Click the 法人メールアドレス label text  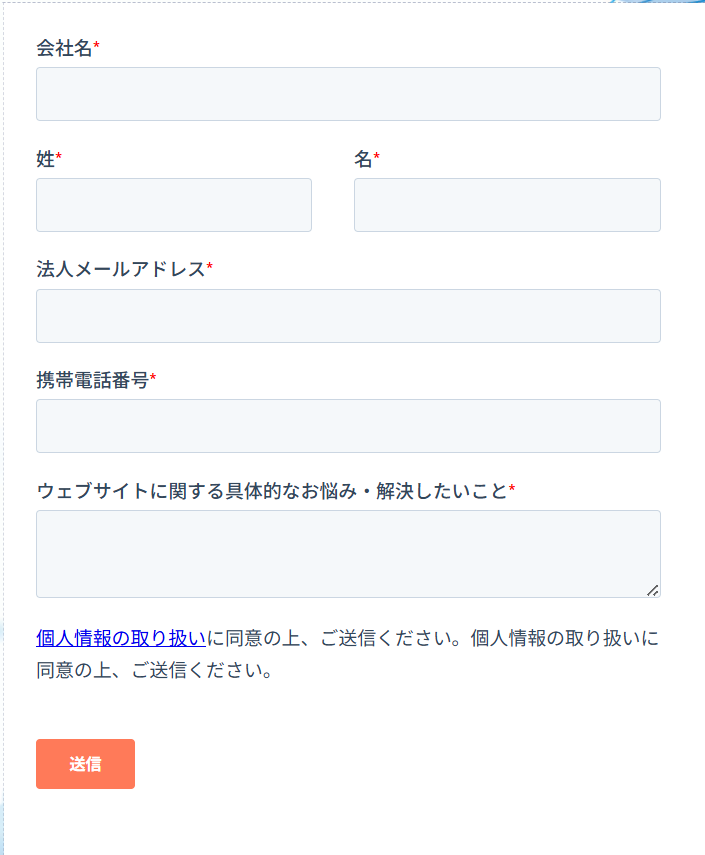point(120,269)
